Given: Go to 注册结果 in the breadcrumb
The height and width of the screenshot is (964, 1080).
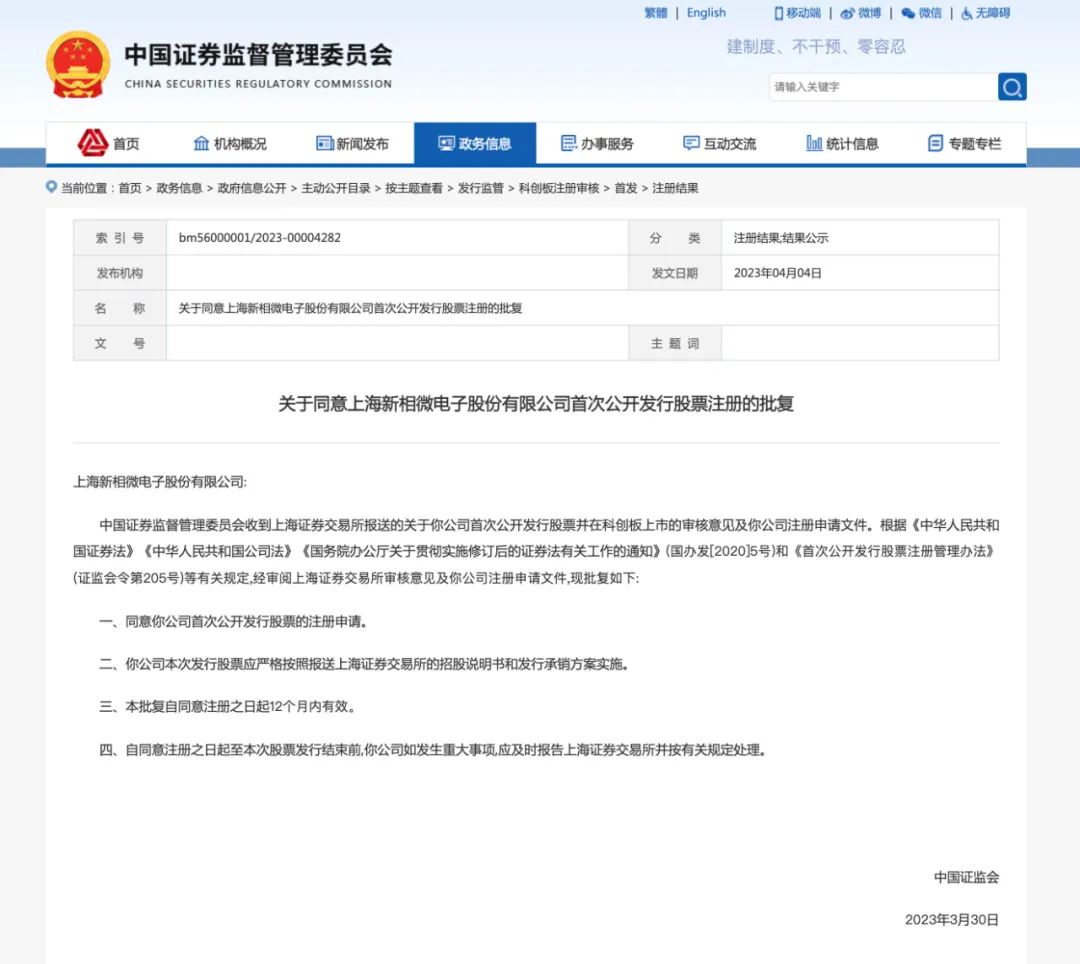Looking at the screenshot, I should (675, 188).
